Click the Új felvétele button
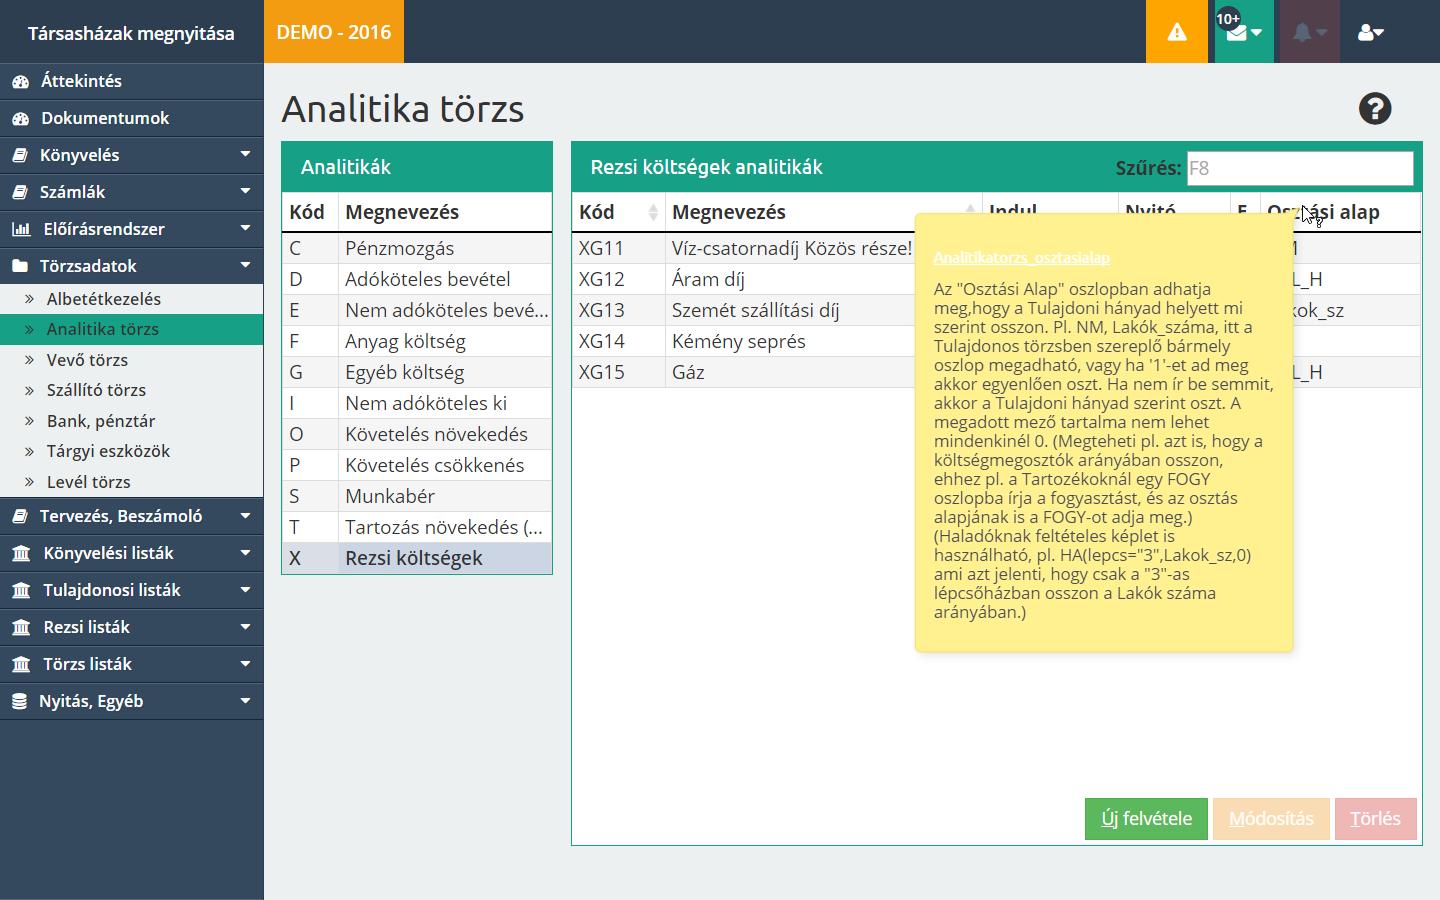The height and width of the screenshot is (900, 1440). click(x=1146, y=819)
